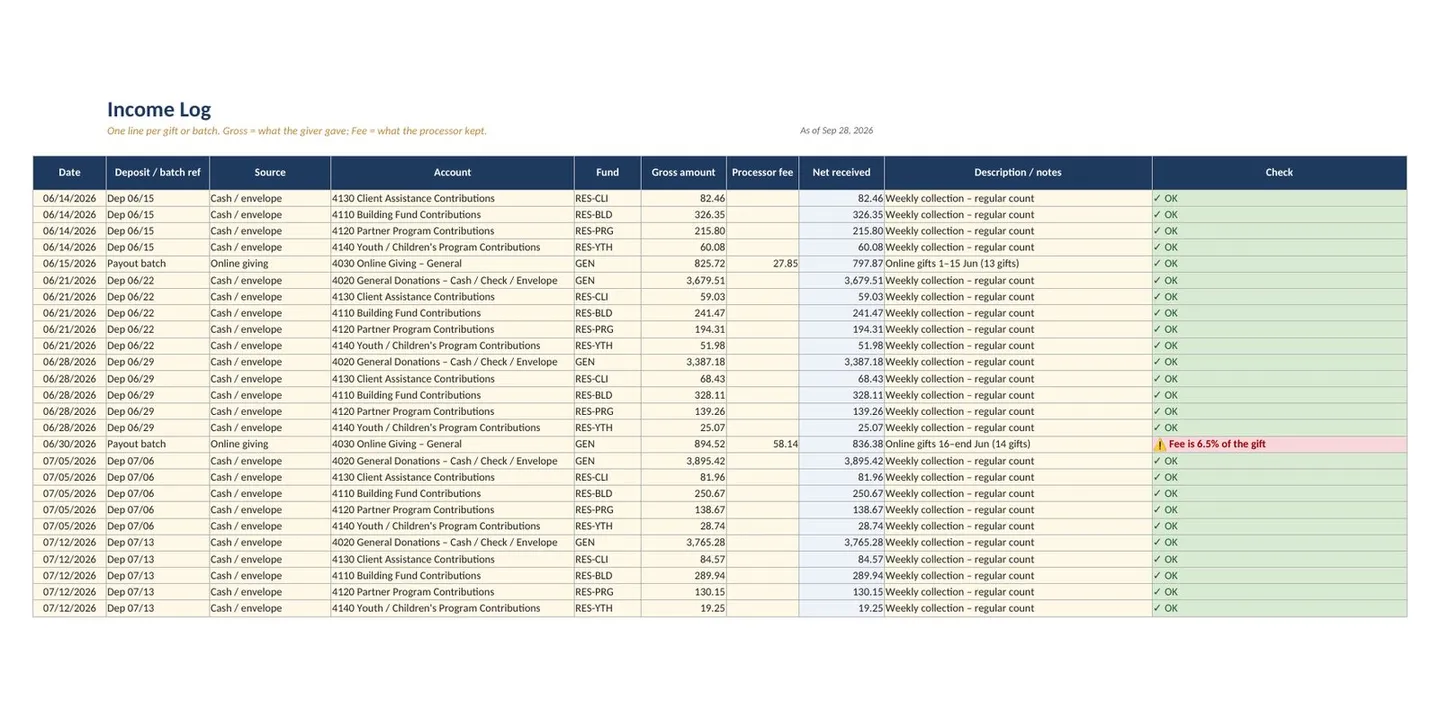
Task: Click net received cell 836.38
Action: (841, 444)
